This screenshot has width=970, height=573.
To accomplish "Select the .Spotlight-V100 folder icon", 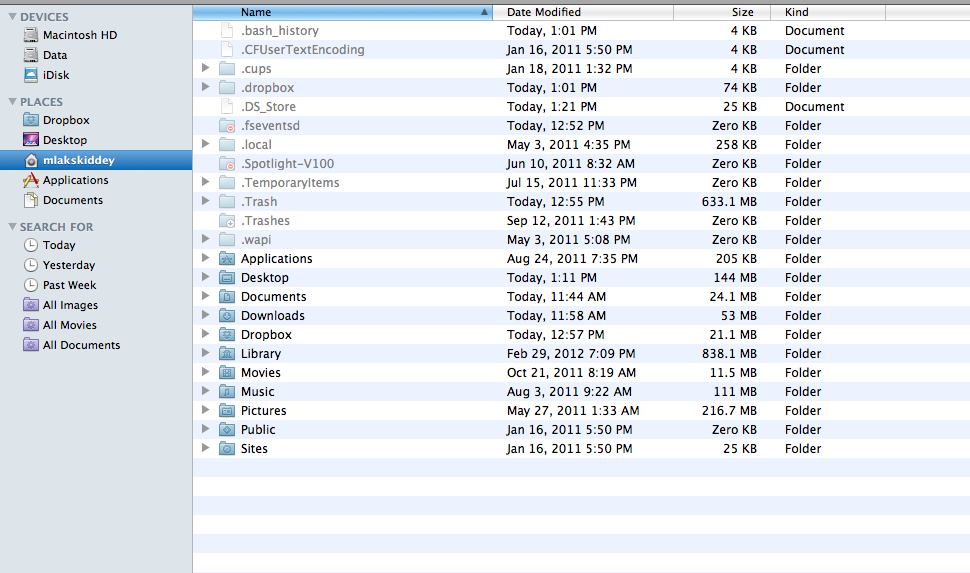I will pos(227,163).
